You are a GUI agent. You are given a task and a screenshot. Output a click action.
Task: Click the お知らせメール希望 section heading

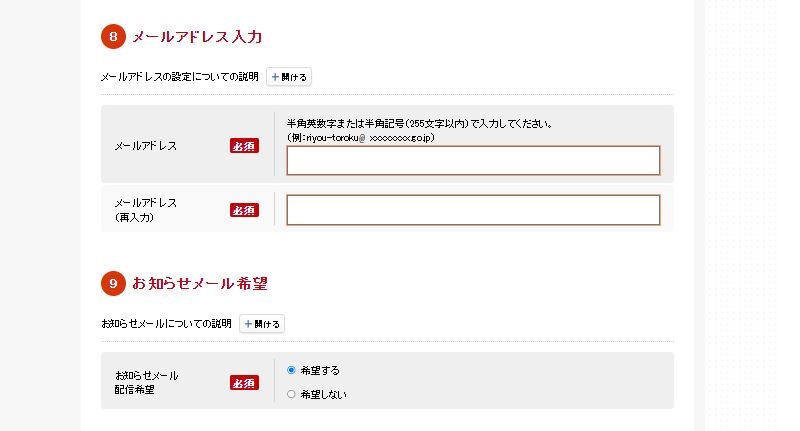(200, 284)
